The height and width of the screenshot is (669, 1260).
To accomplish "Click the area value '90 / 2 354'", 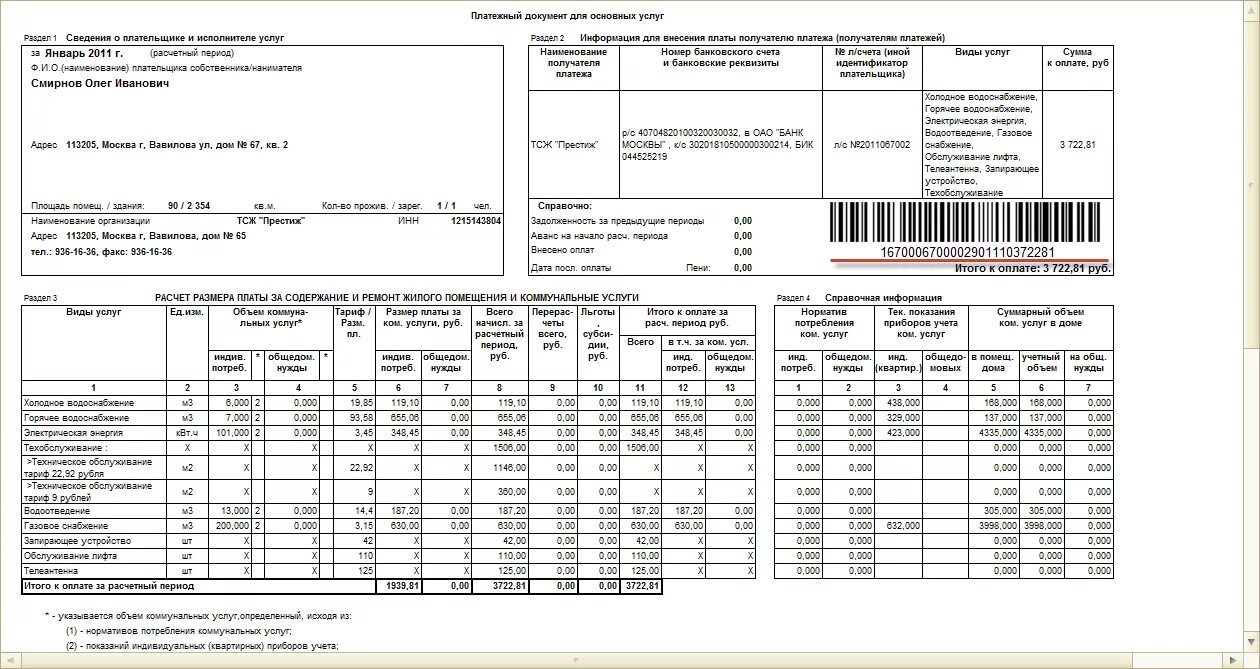I will [x=189, y=206].
